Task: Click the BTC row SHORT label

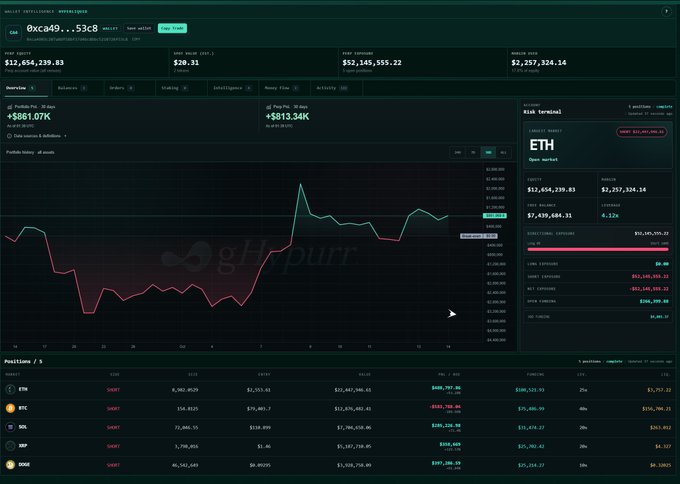Action: click(x=113, y=409)
